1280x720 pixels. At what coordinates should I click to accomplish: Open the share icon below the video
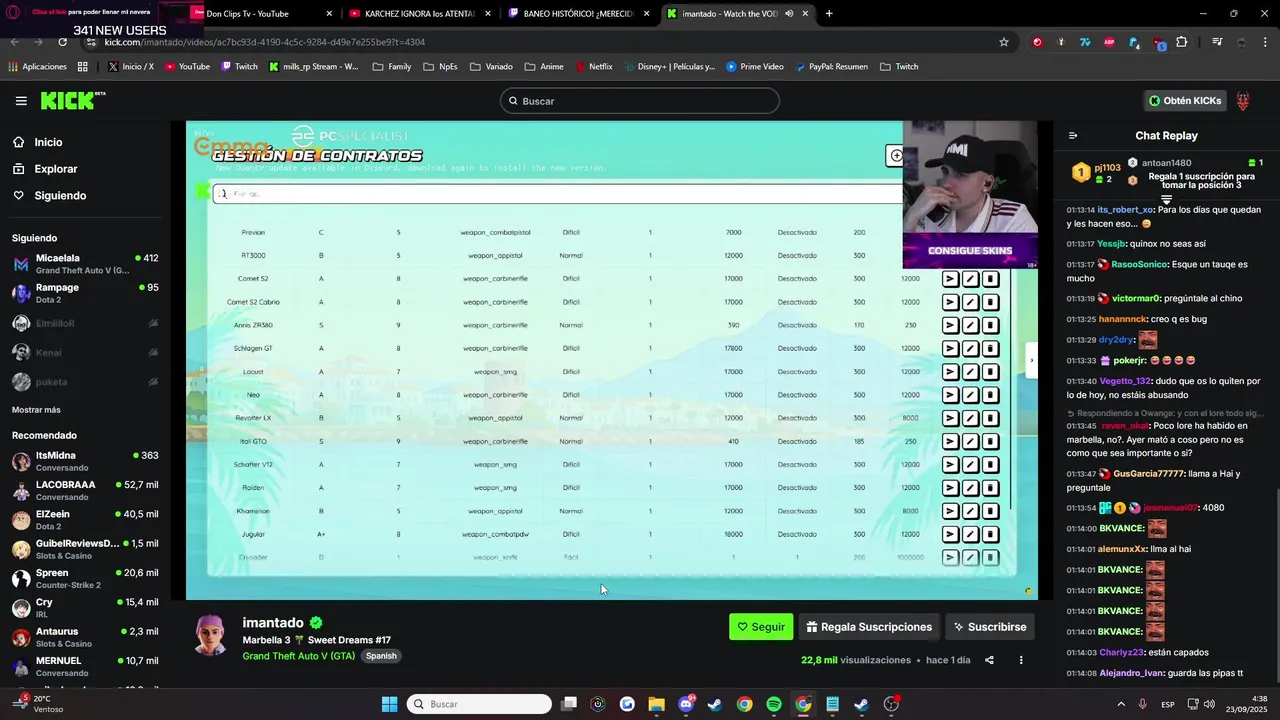989,660
